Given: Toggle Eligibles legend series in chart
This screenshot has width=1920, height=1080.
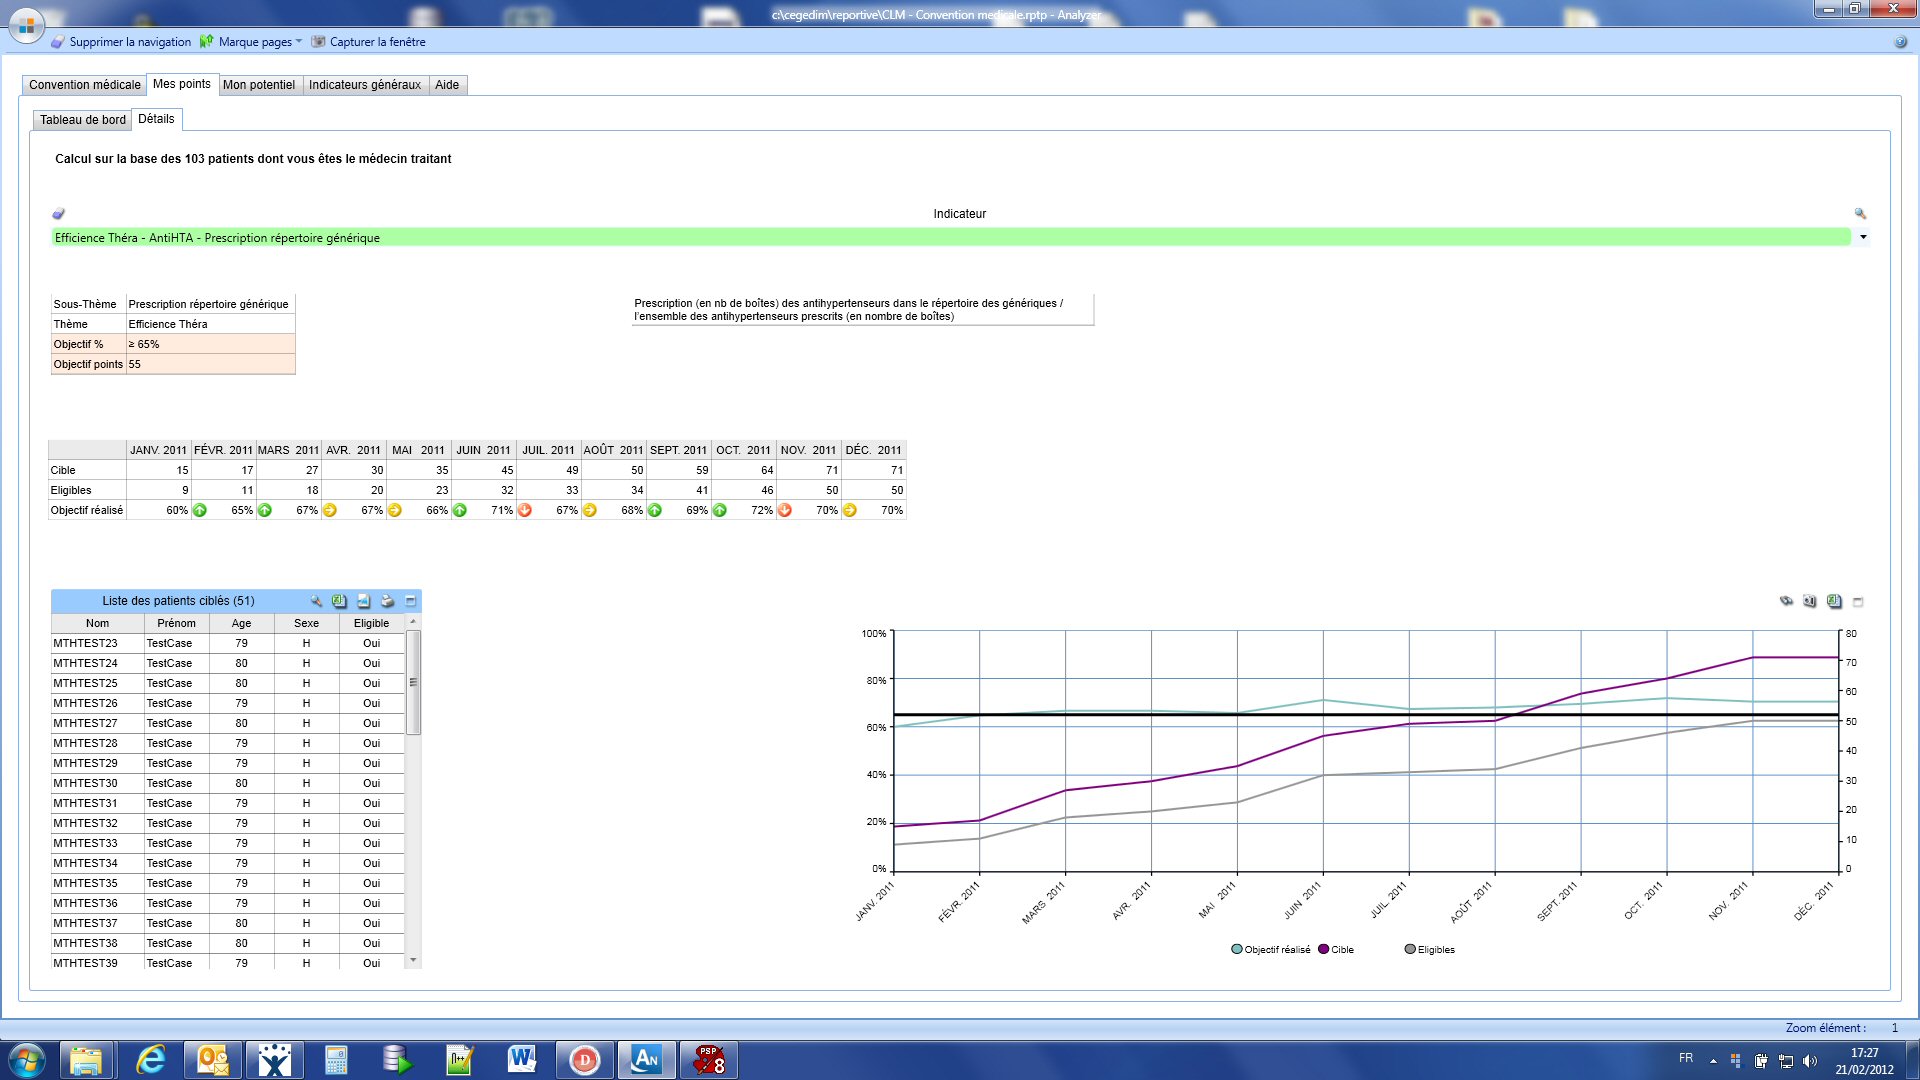Looking at the screenshot, I should point(1429,950).
